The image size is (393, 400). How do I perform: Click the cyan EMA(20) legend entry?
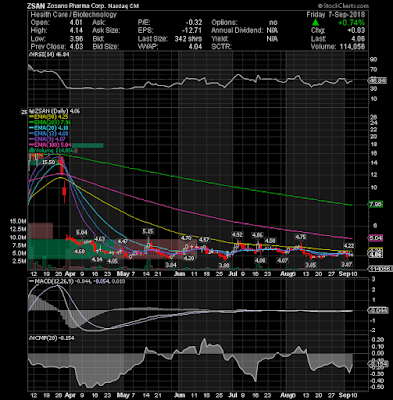tap(49, 128)
